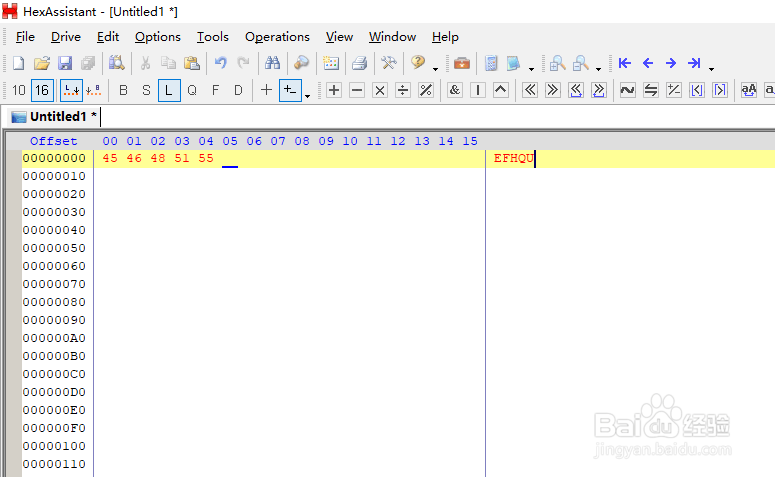Apply the inverse tilde operation
The width and height of the screenshot is (775, 477).
pos(628,90)
